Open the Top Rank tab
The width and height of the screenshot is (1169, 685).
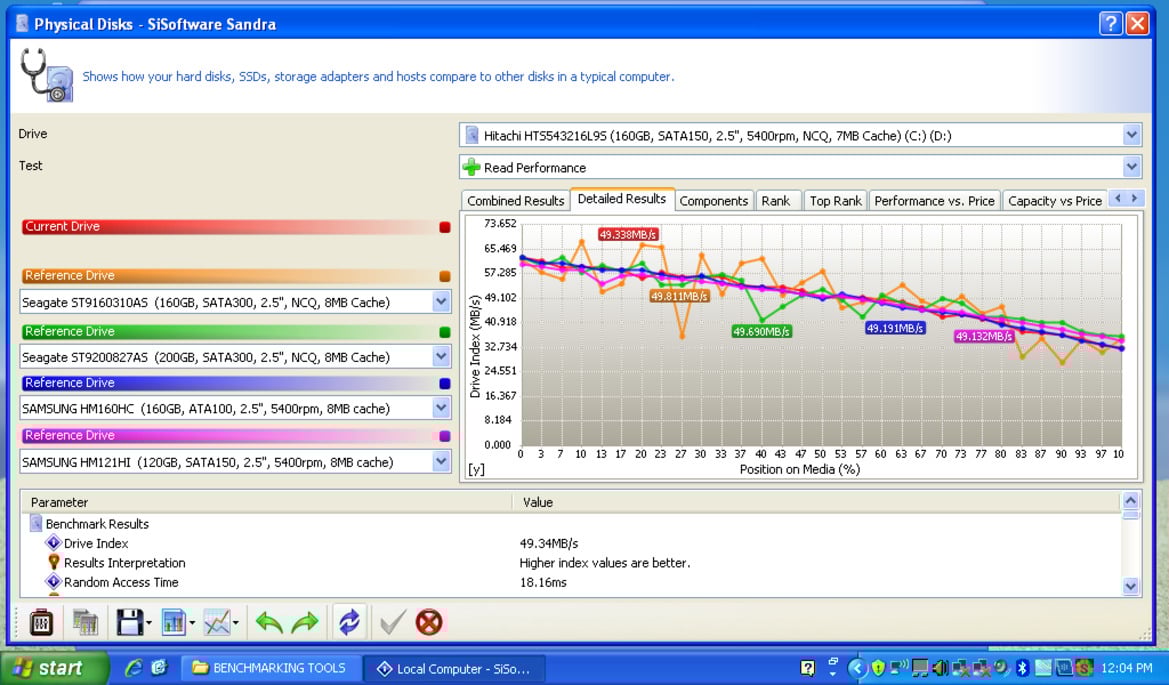[836, 201]
